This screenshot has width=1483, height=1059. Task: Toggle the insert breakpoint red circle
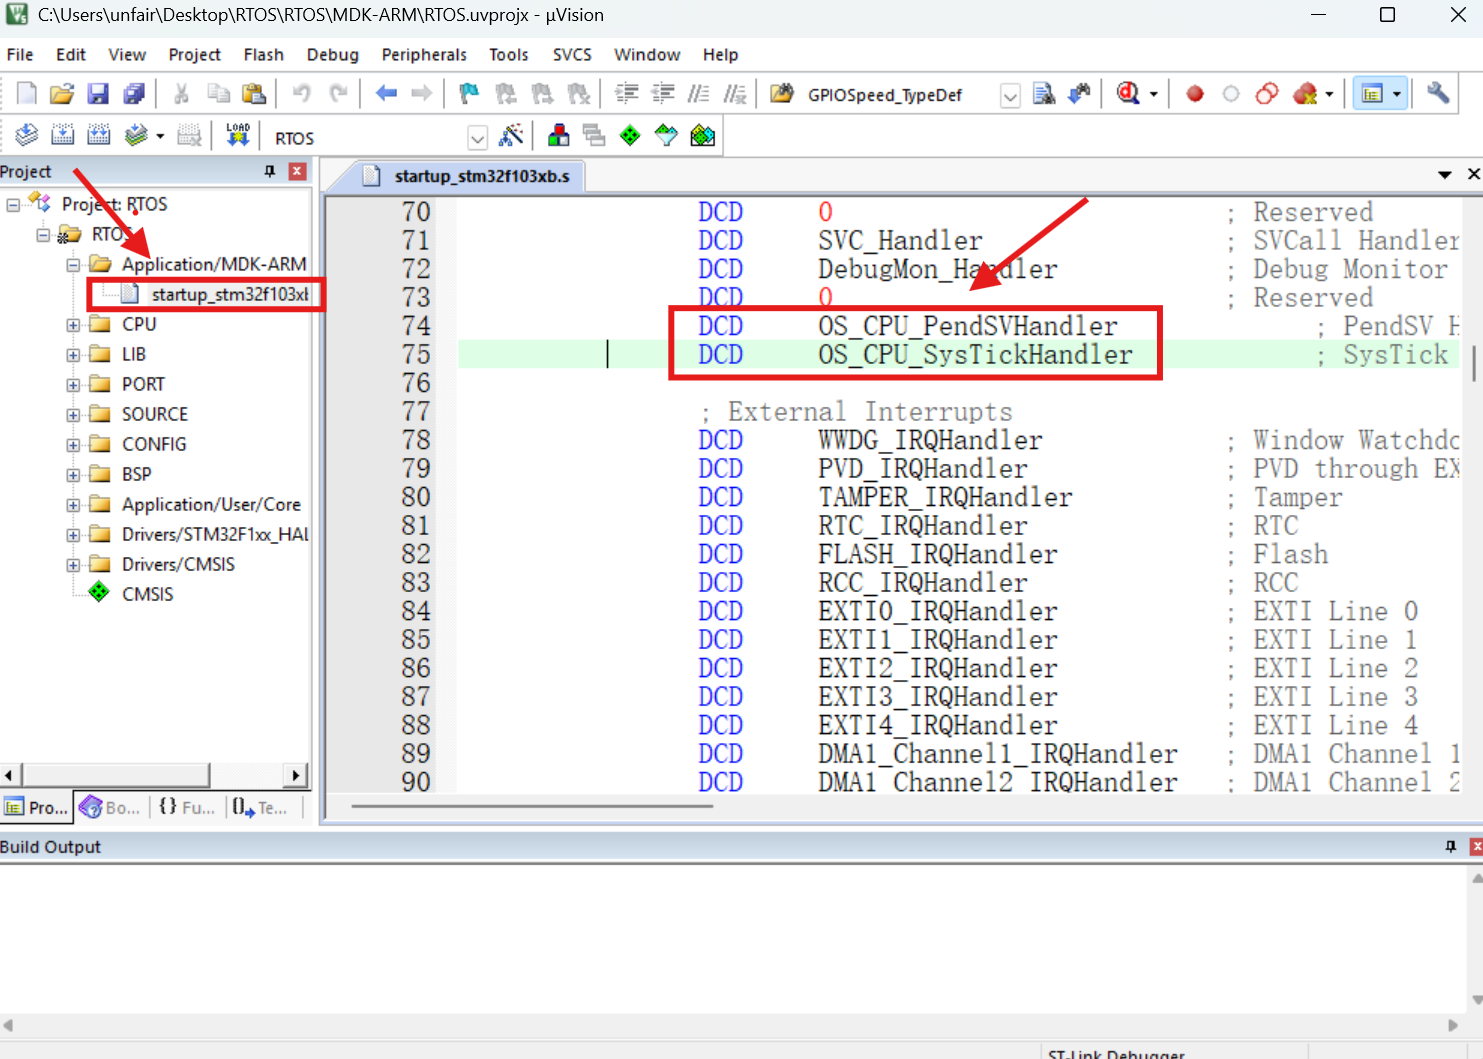[x=1194, y=94]
